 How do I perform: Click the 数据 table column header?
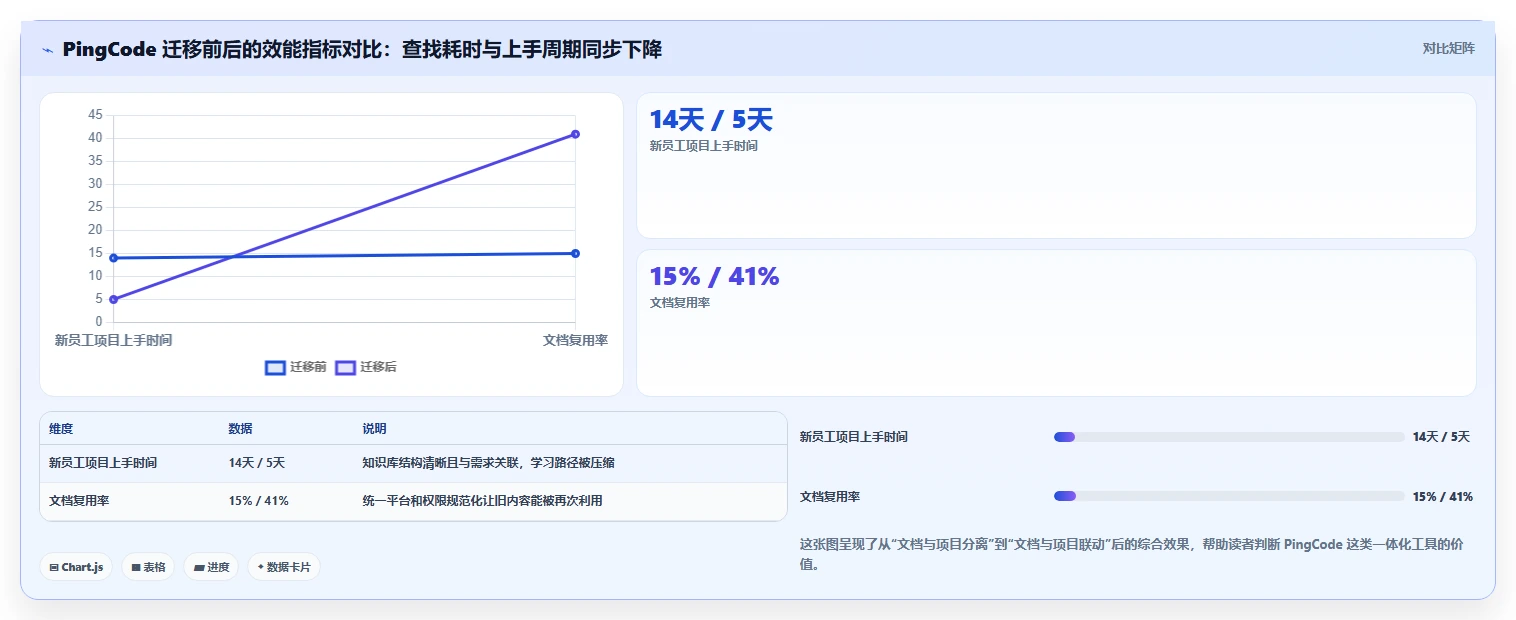[240, 429]
